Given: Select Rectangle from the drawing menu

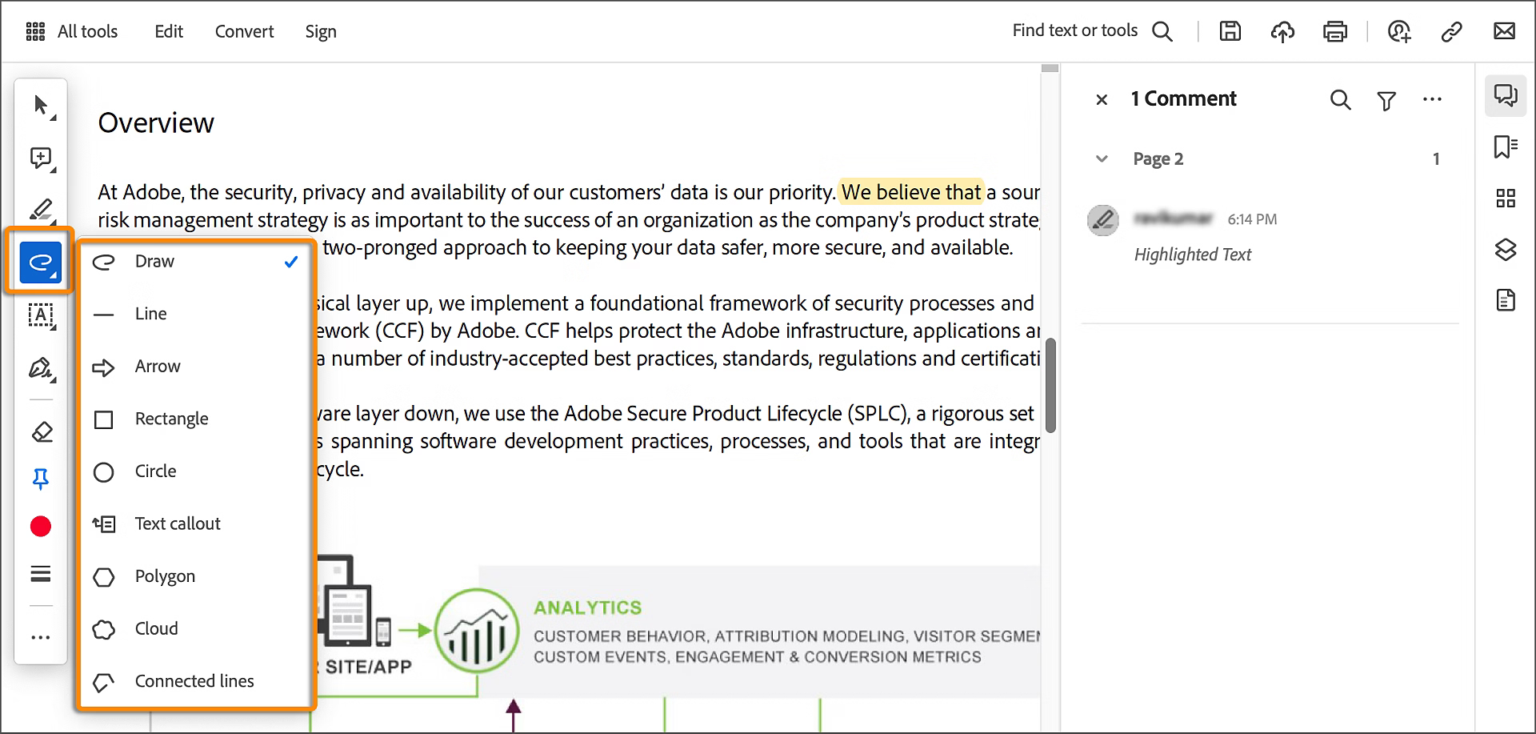Looking at the screenshot, I should (x=172, y=419).
